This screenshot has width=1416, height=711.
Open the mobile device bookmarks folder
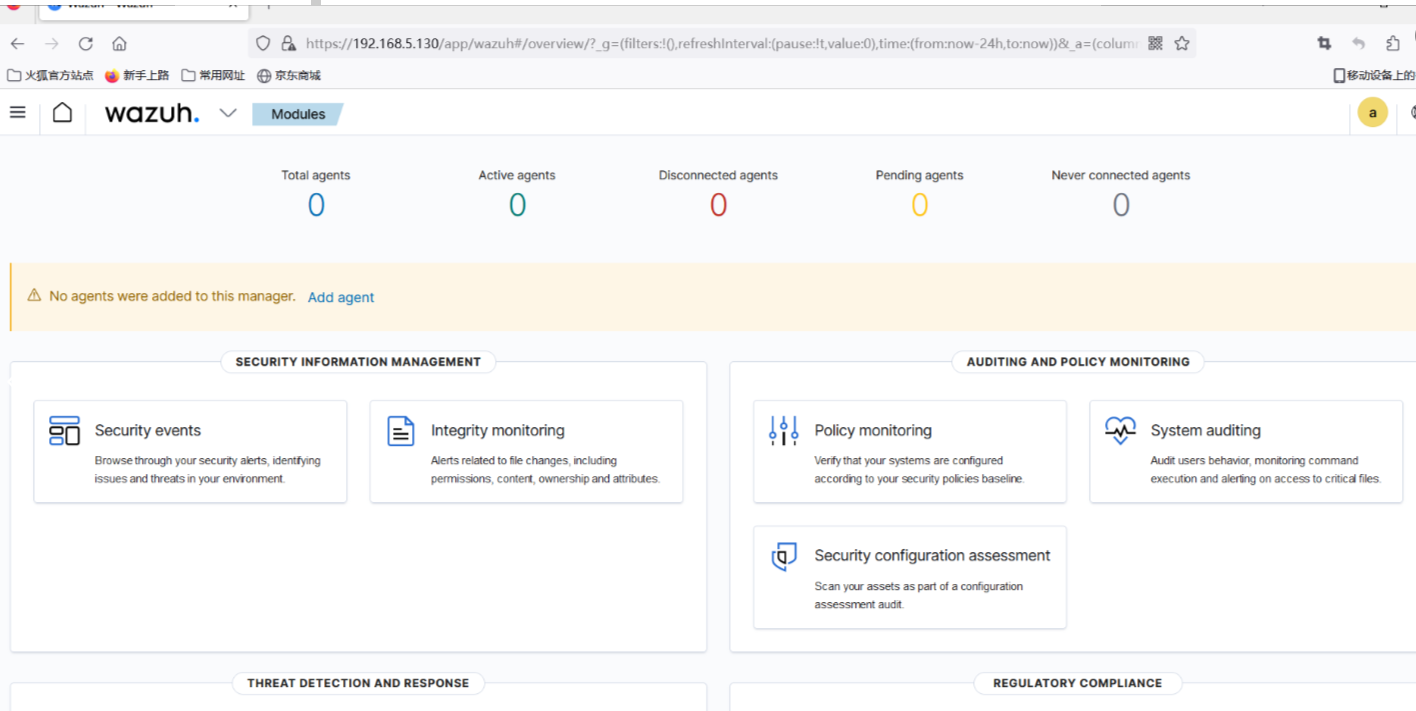point(1374,75)
